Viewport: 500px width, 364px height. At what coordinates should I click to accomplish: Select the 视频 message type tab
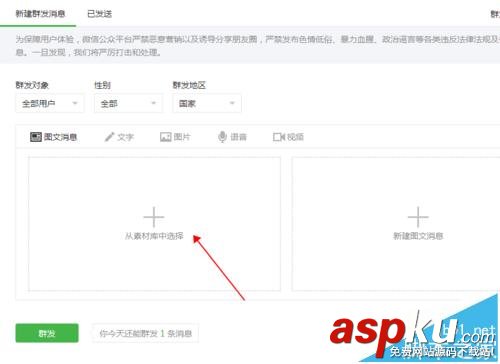(x=288, y=137)
